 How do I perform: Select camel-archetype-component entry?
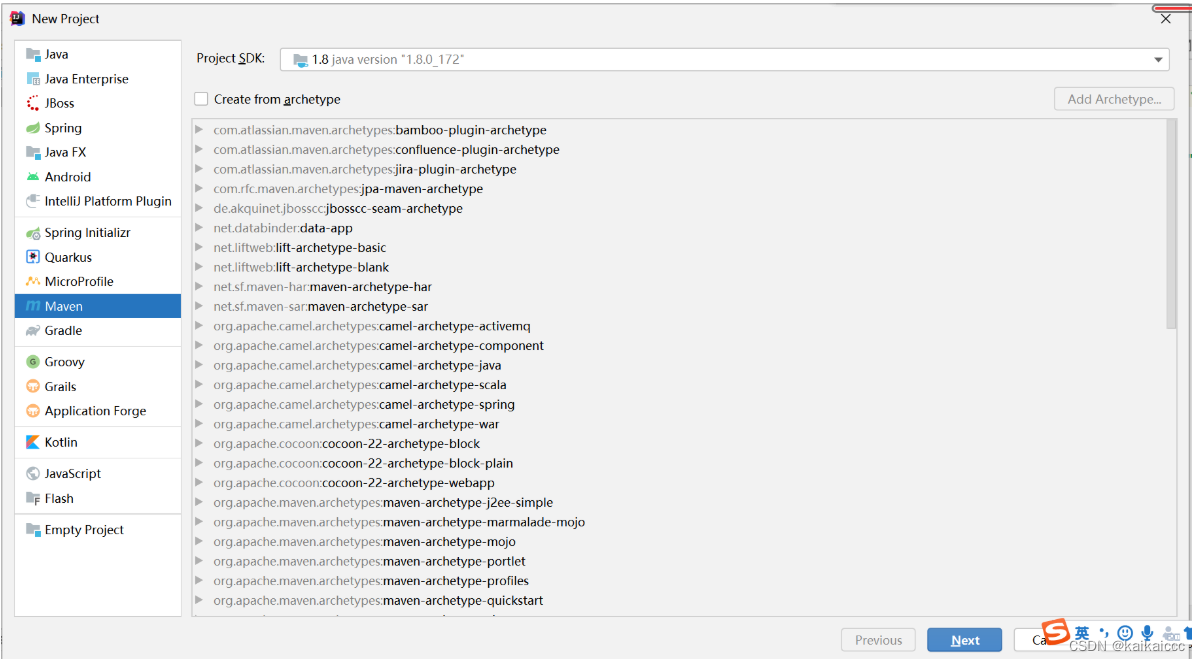378,346
